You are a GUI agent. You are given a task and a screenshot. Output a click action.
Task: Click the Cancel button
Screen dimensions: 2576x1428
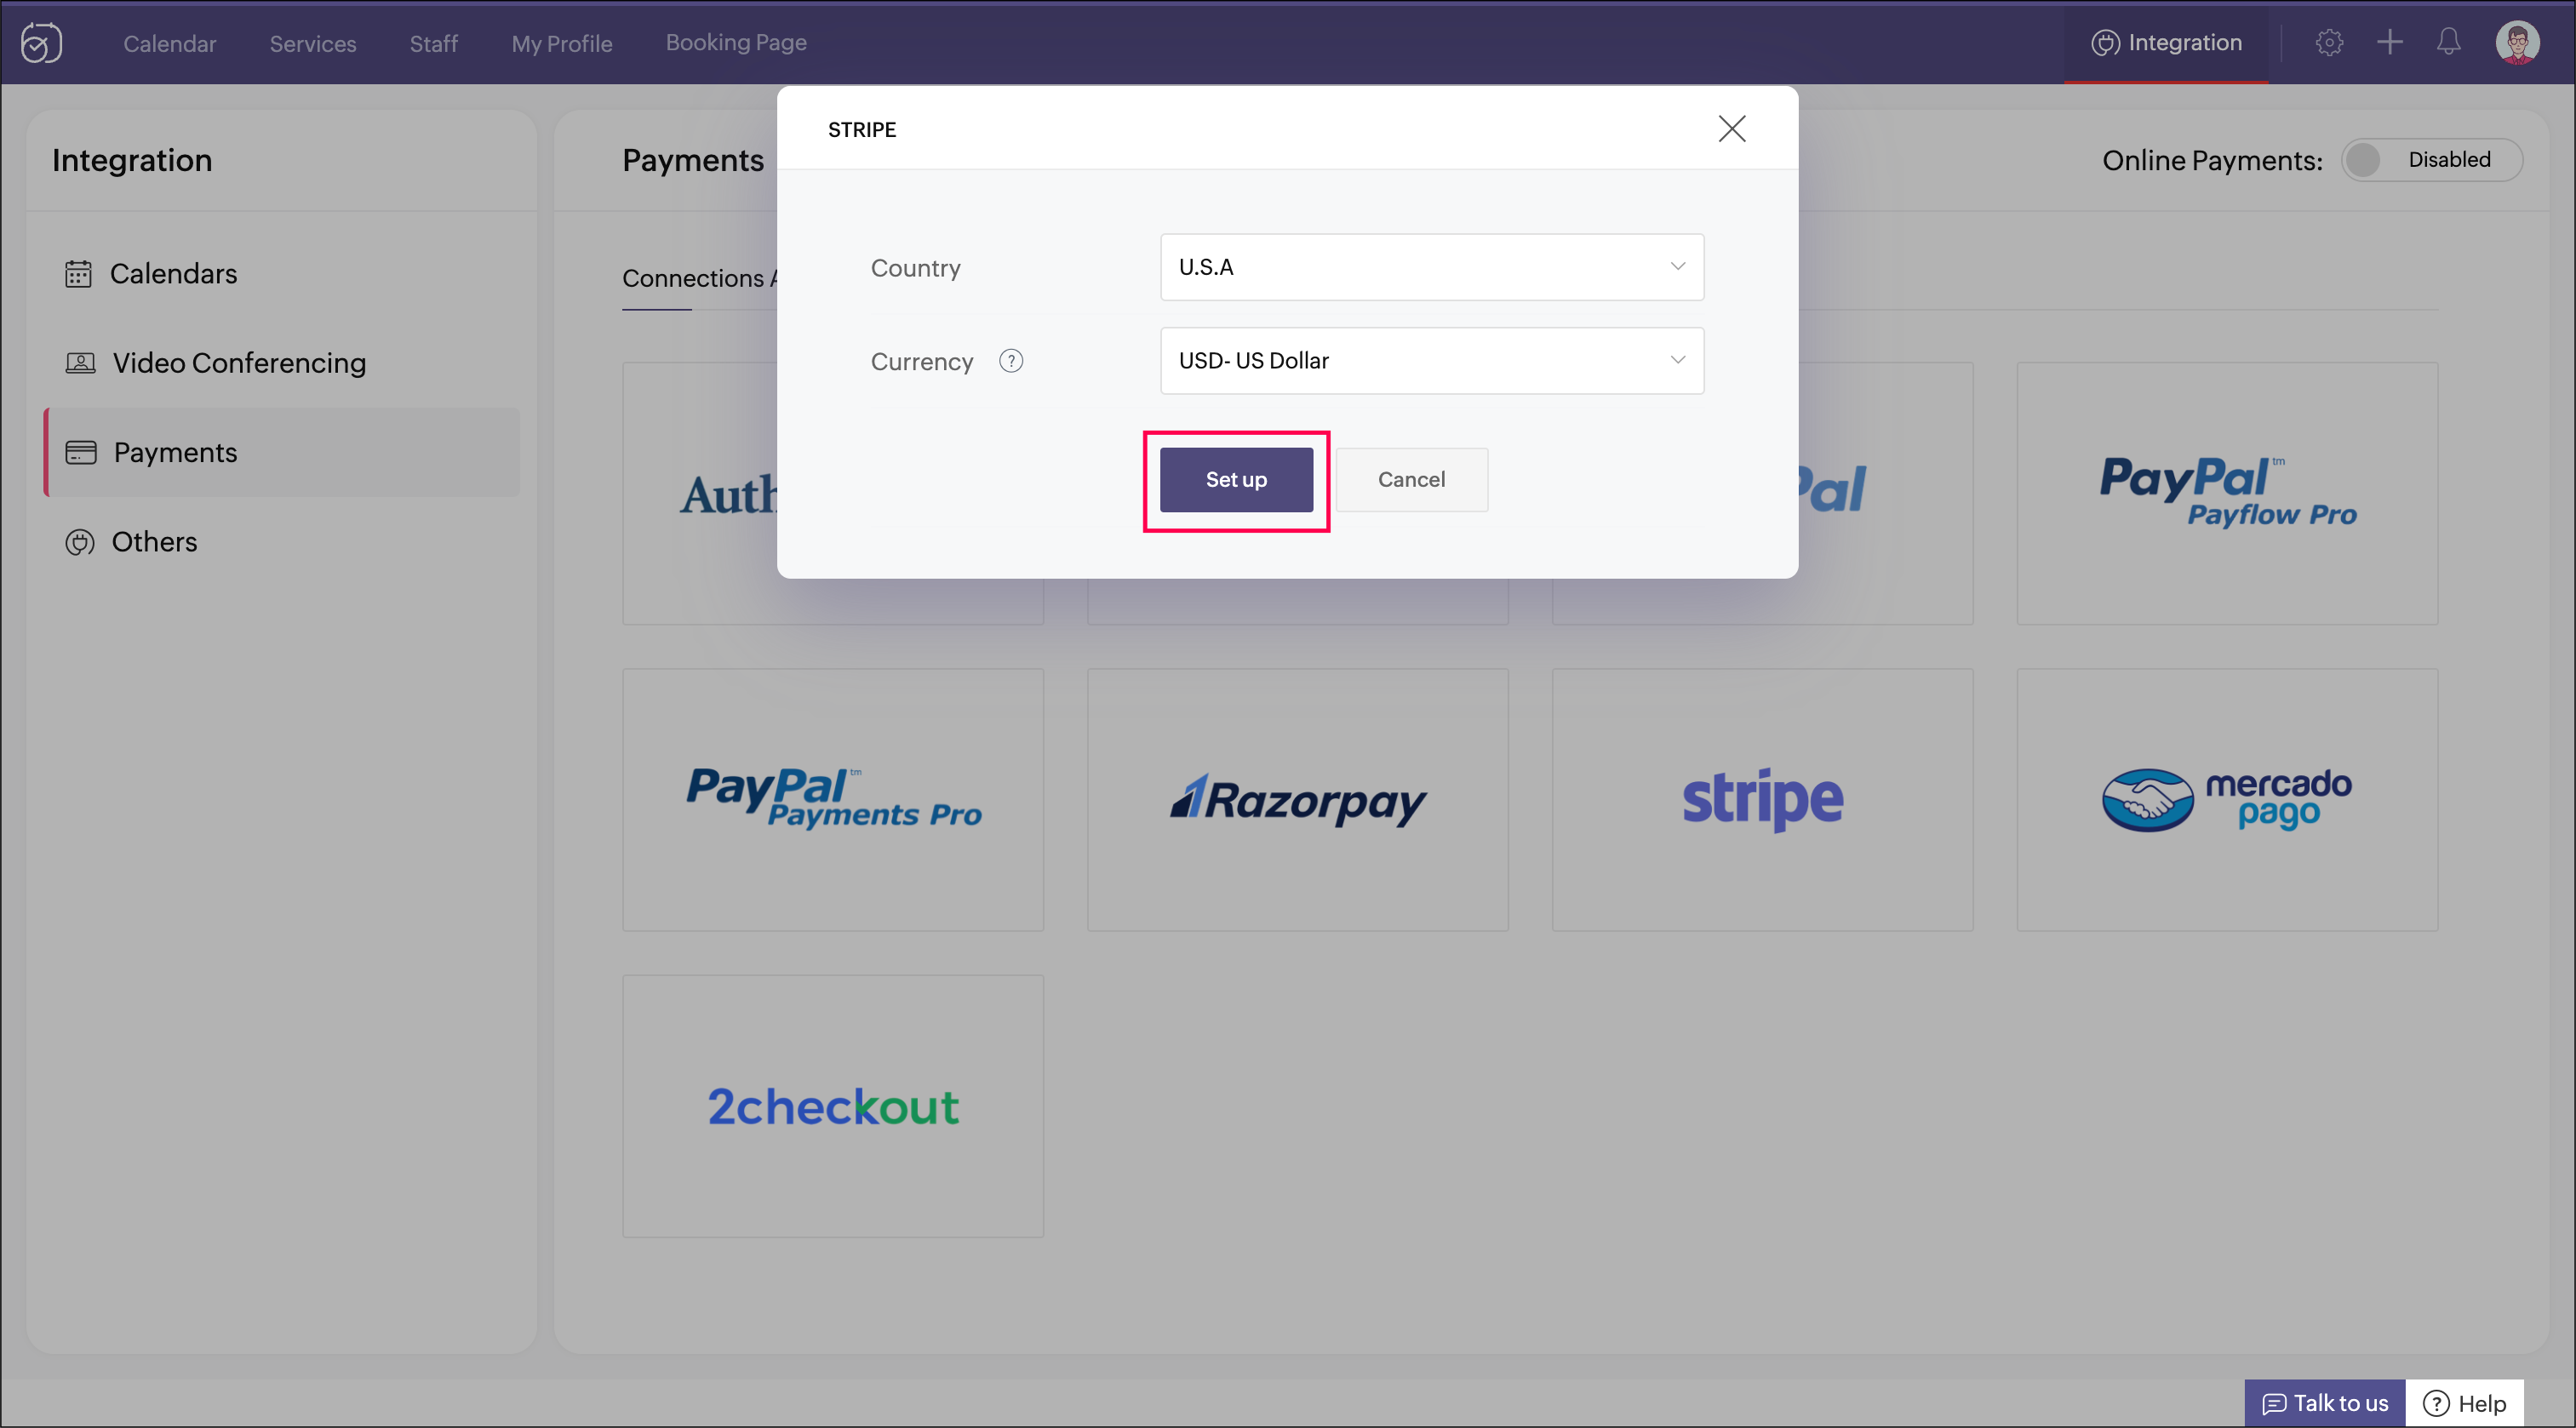coord(1411,480)
